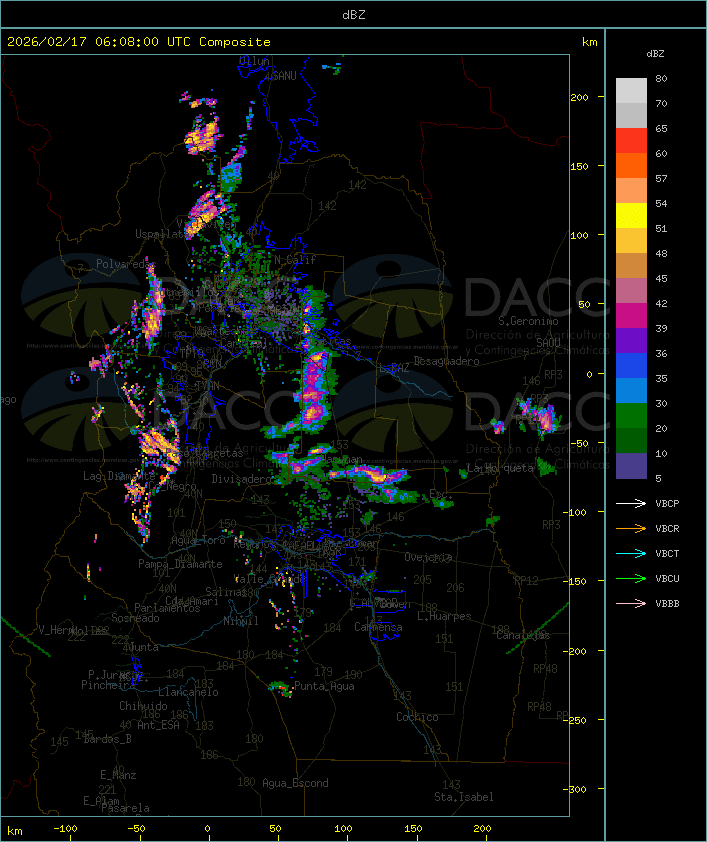Click the VBCP legend label
The height and width of the screenshot is (842, 707).
click(667, 504)
